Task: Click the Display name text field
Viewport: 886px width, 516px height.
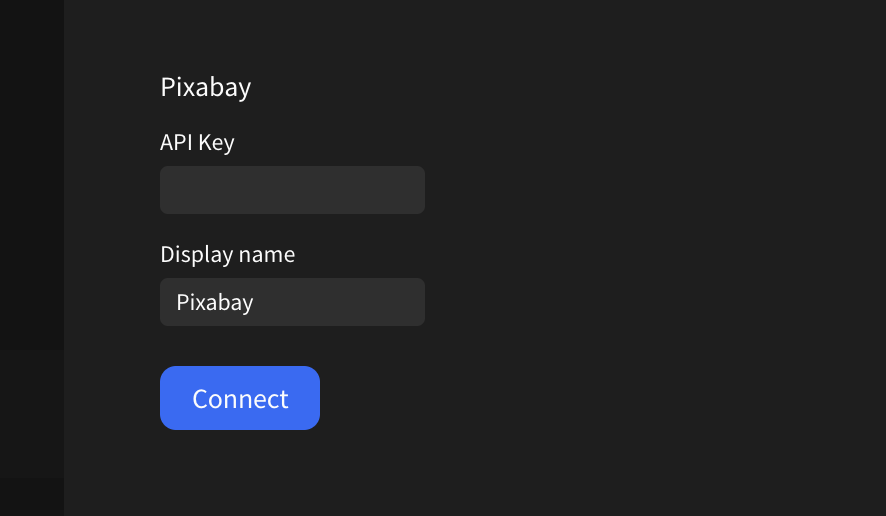Action: tap(292, 302)
